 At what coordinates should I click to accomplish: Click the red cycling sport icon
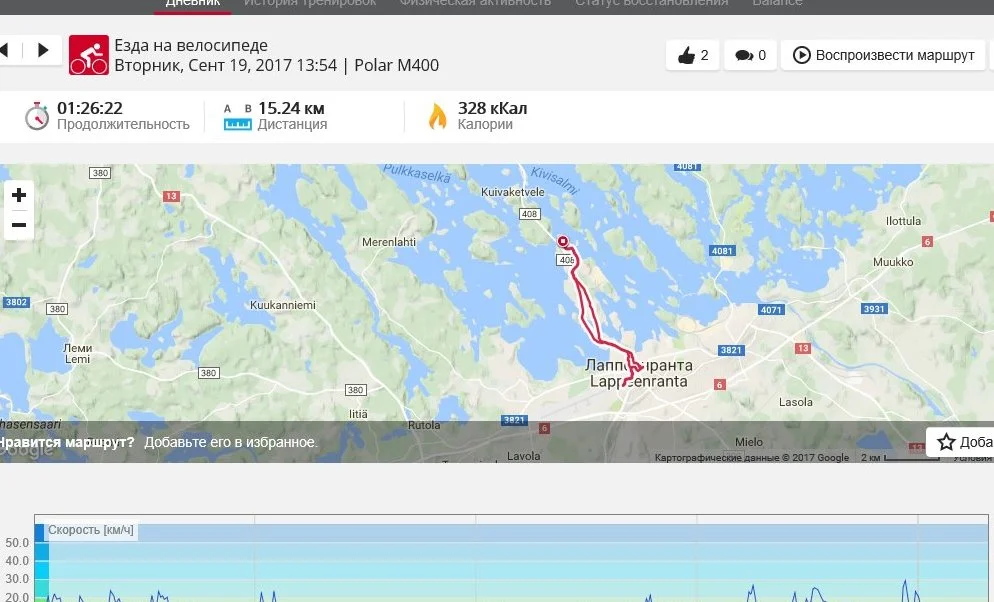point(89,55)
